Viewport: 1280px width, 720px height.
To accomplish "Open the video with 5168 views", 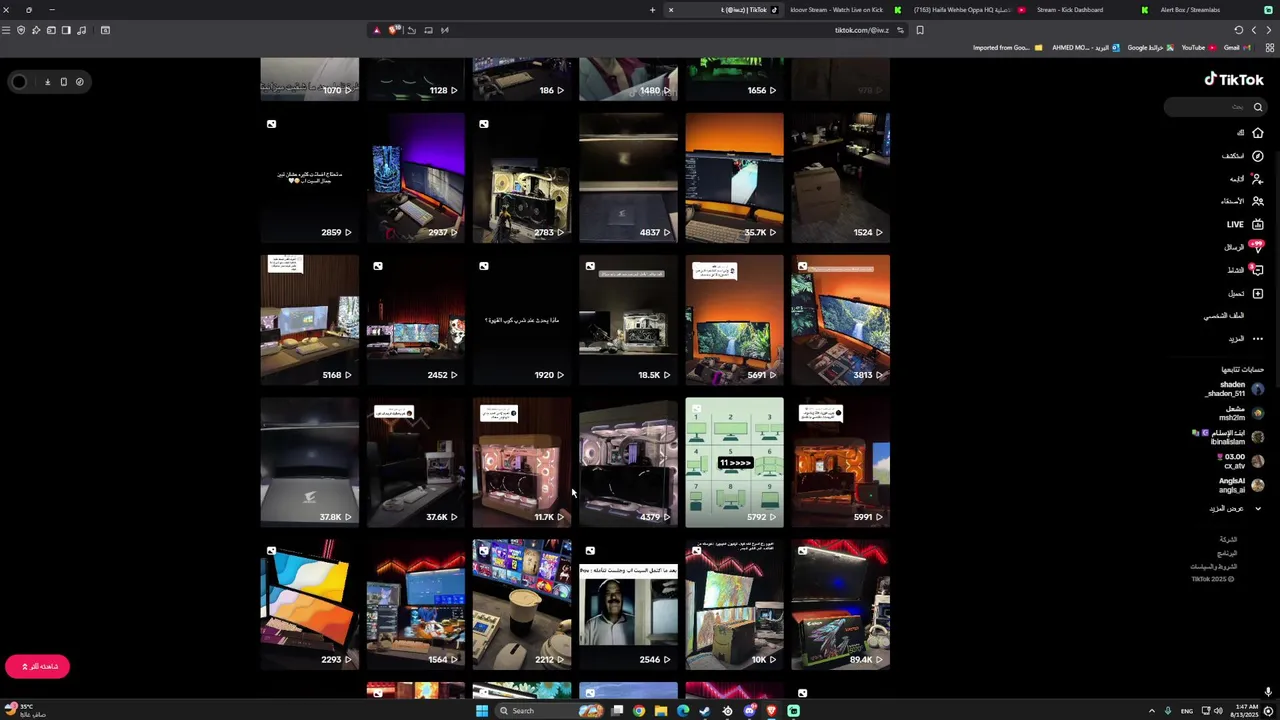I will pos(309,319).
